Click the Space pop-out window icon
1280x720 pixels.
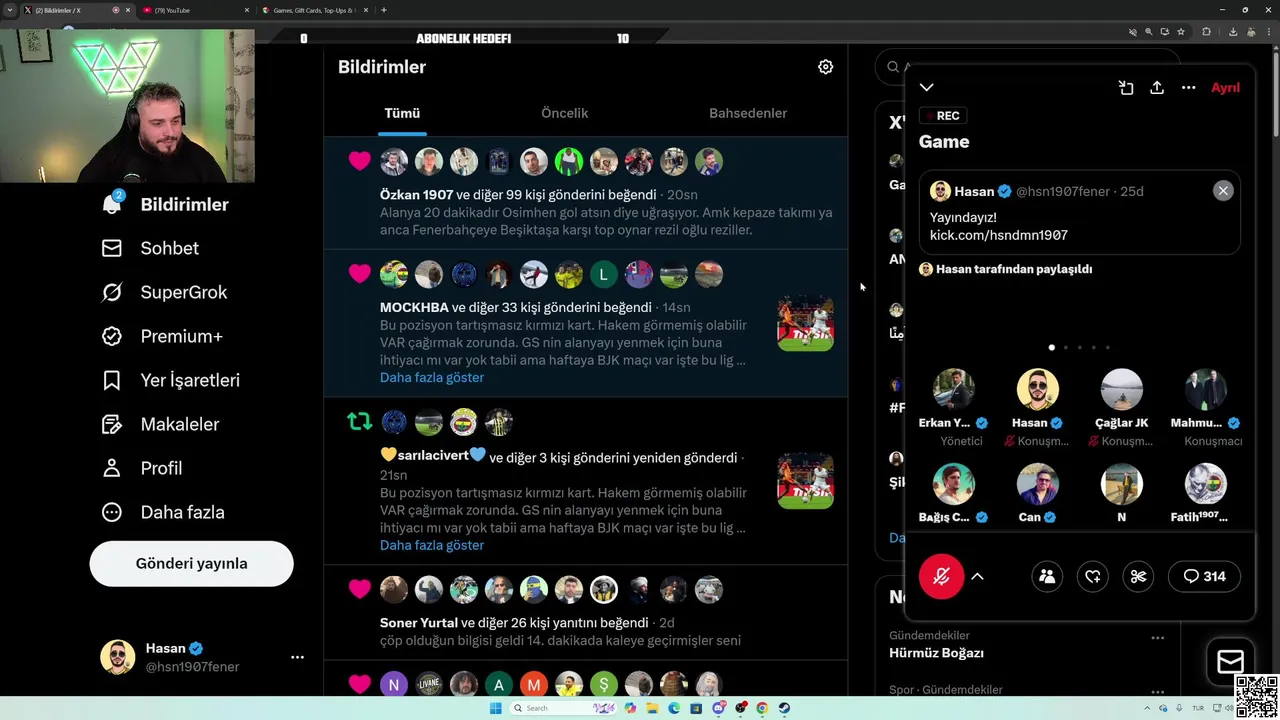click(x=1126, y=88)
